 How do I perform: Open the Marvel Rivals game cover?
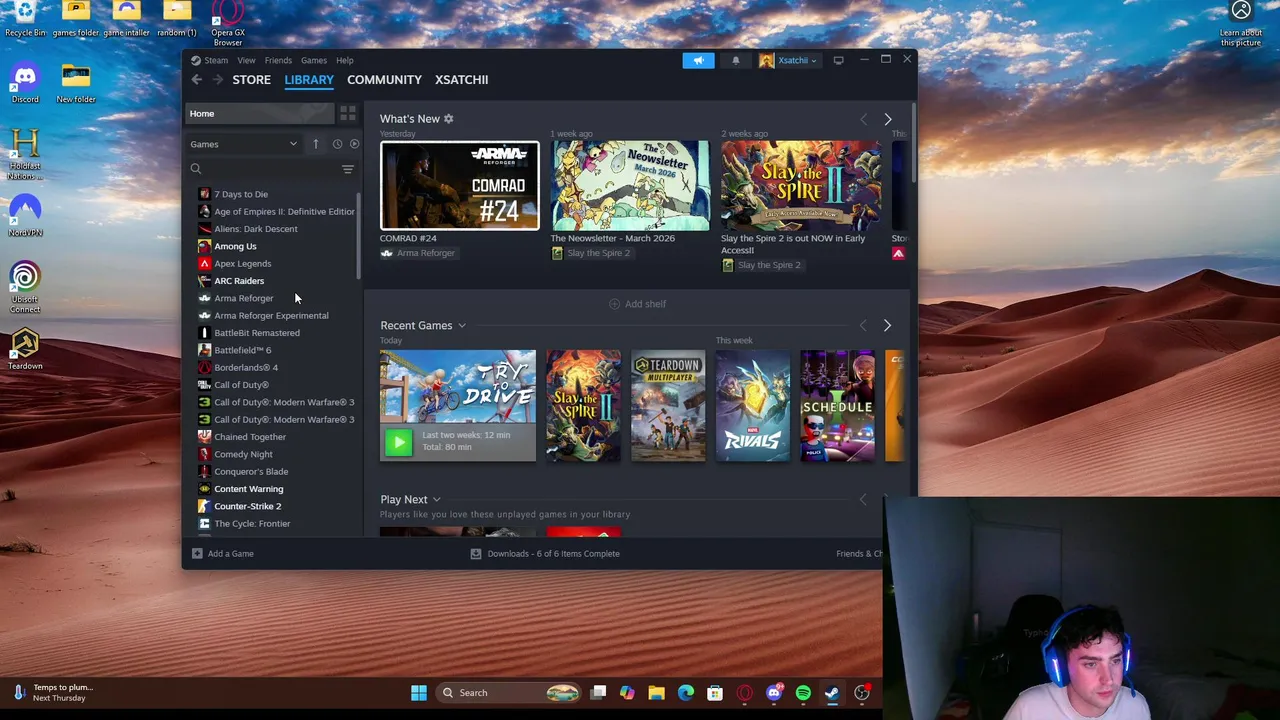pyautogui.click(x=753, y=406)
